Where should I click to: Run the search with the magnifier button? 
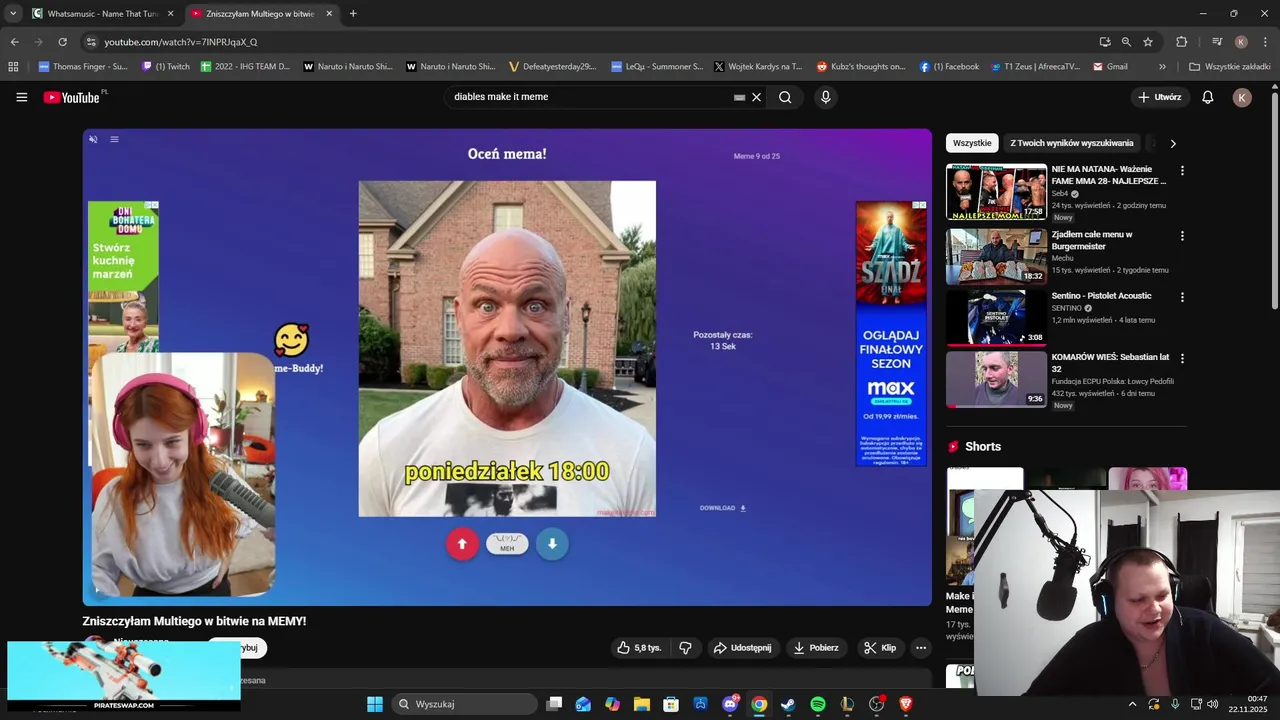click(x=785, y=97)
